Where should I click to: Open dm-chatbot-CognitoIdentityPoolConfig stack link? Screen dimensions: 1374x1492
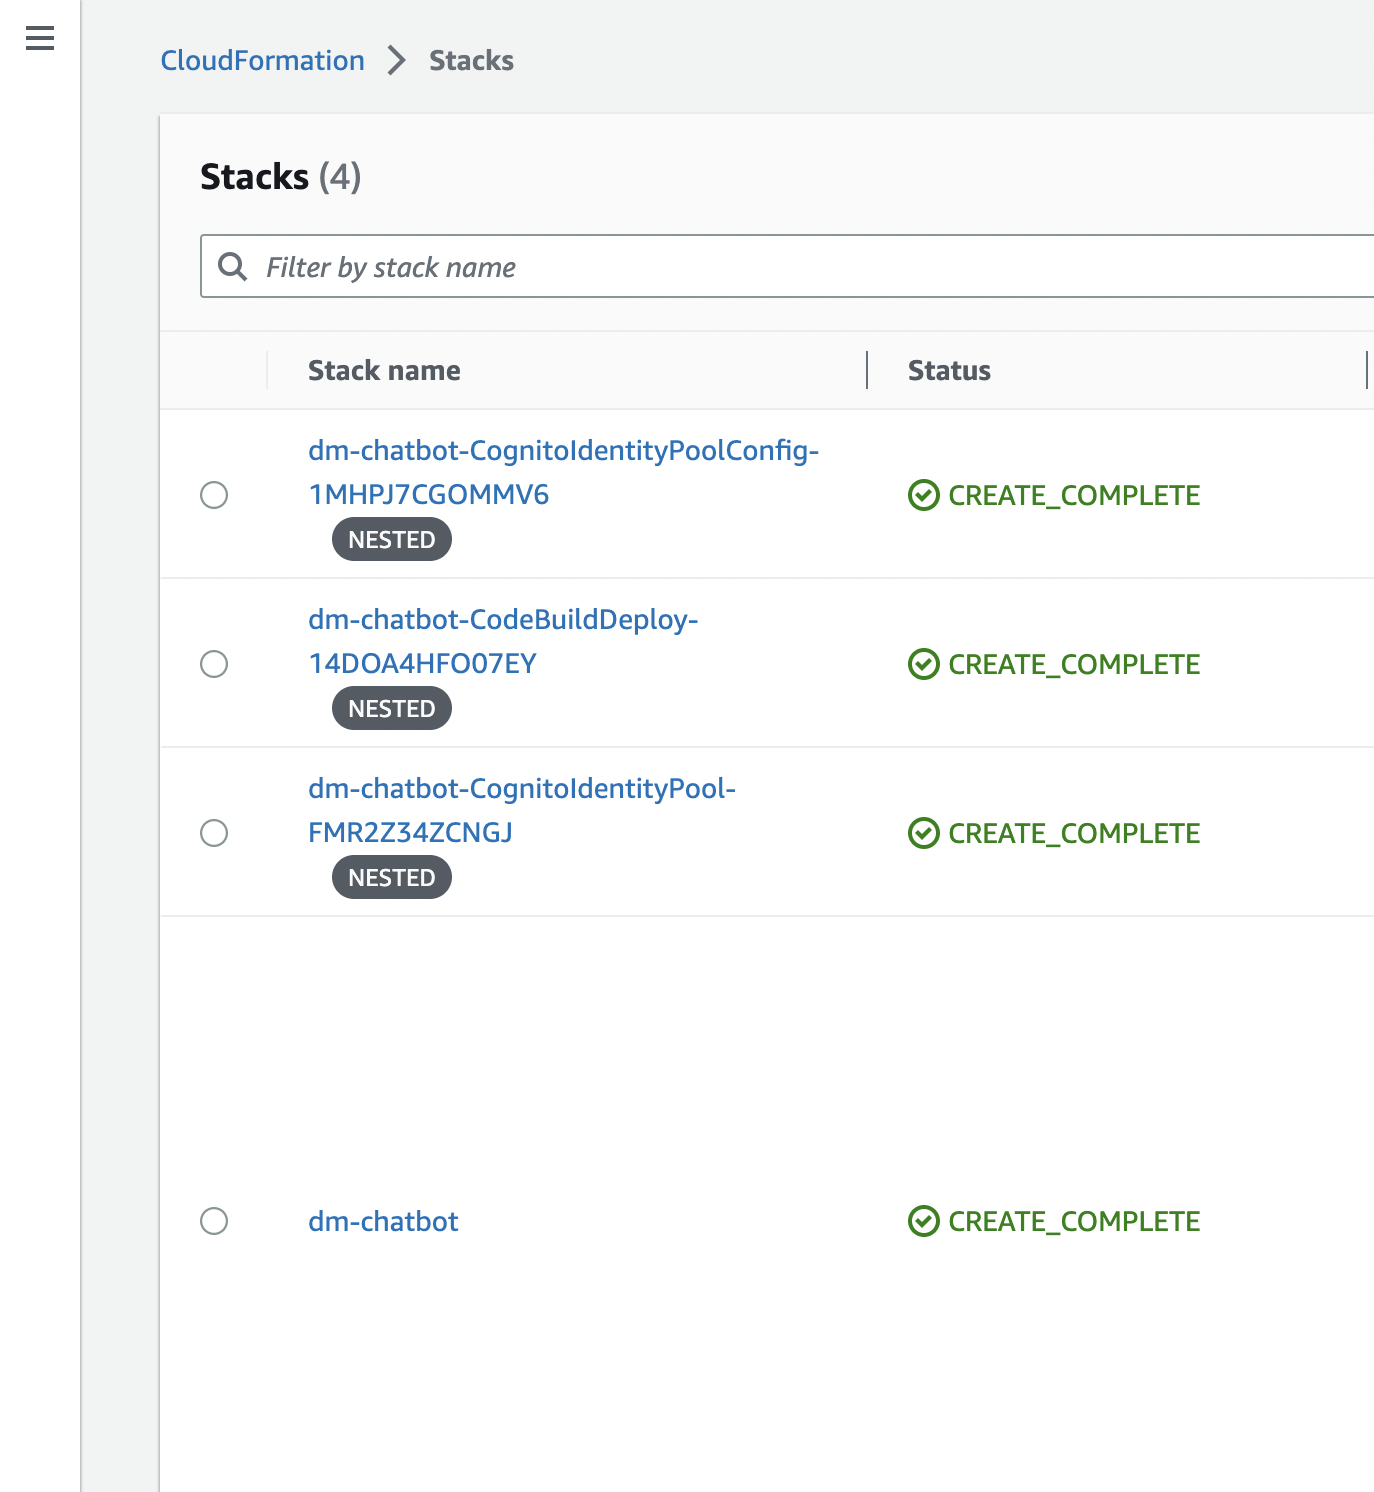click(x=563, y=472)
